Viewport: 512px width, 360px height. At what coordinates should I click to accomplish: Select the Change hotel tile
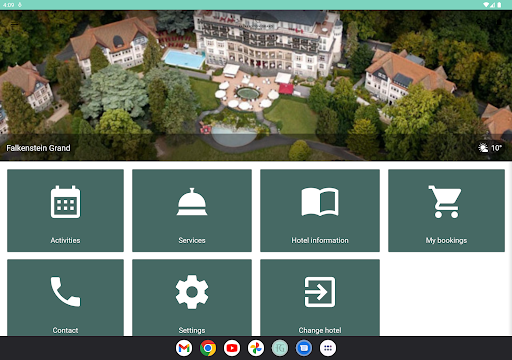click(320, 297)
